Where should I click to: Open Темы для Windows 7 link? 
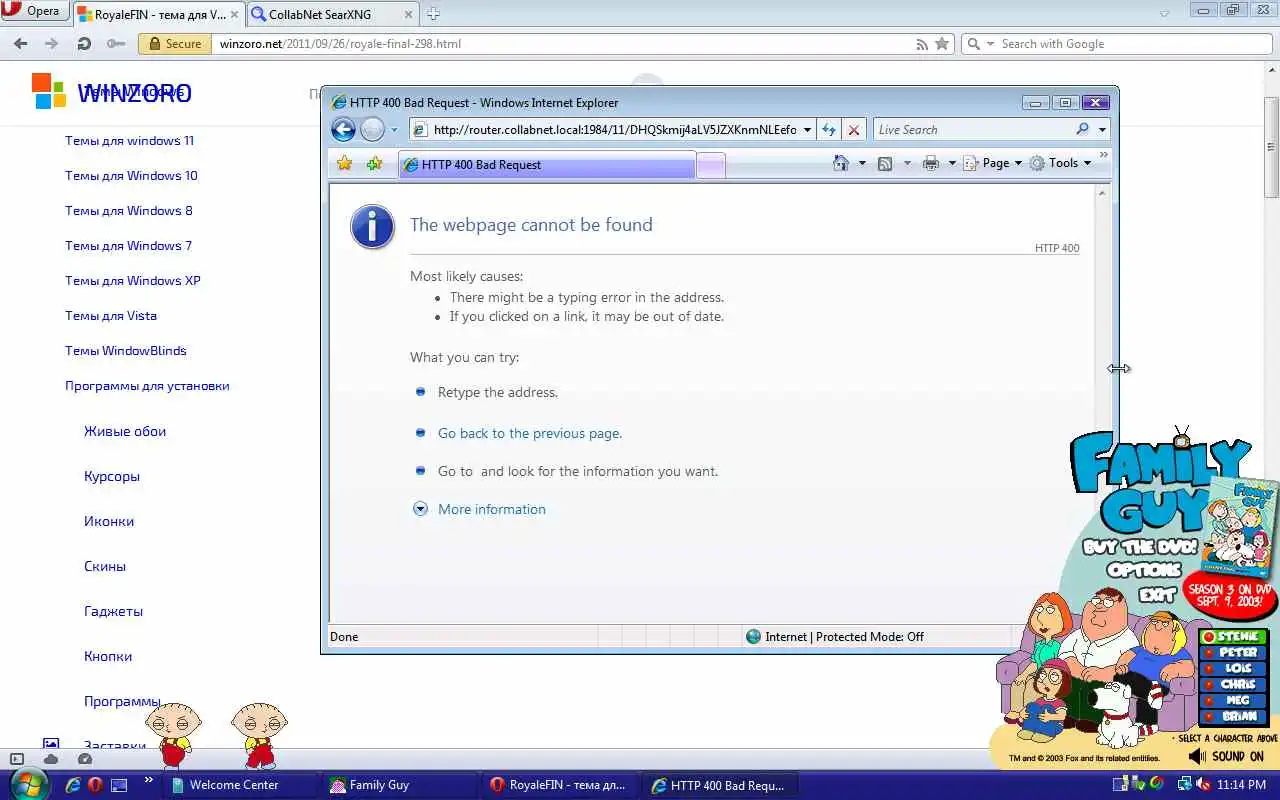[x=129, y=246]
